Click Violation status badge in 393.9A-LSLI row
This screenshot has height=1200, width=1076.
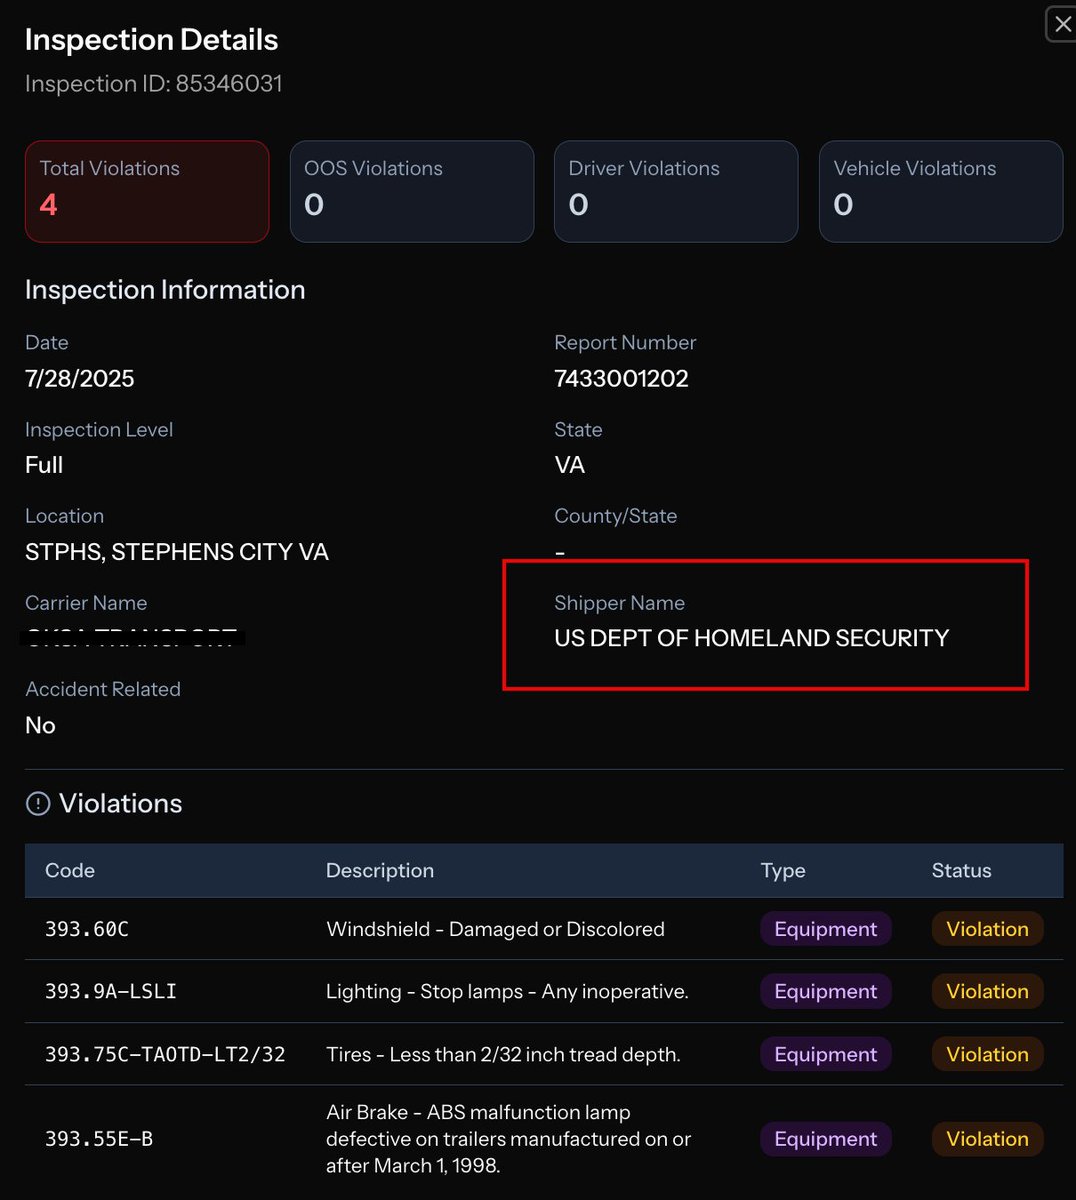(x=987, y=991)
